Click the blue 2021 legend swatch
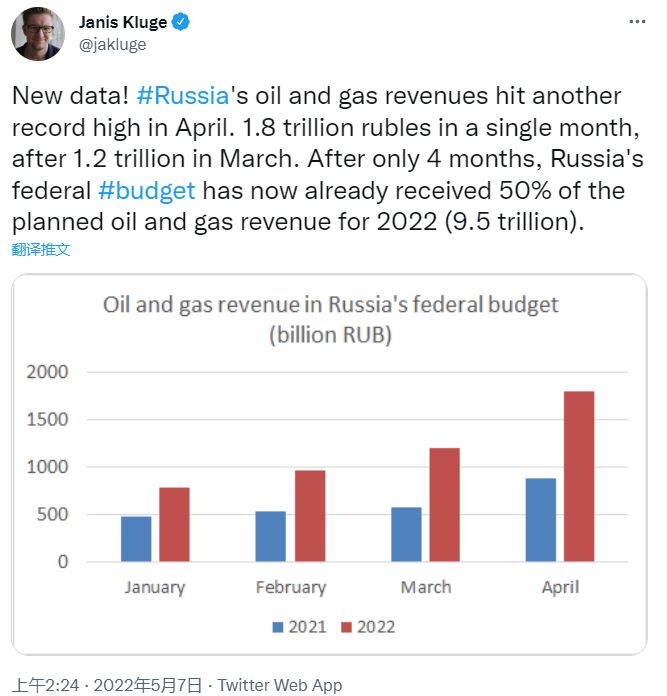The height and width of the screenshot is (696, 667). (x=278, y=627)
